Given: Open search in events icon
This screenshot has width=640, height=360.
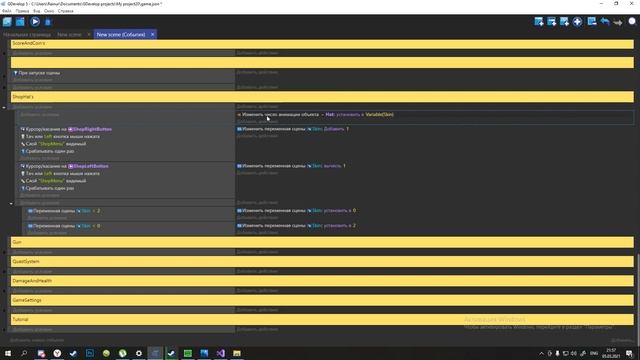Looking at the screenshot, I should (x=632, y=22).
